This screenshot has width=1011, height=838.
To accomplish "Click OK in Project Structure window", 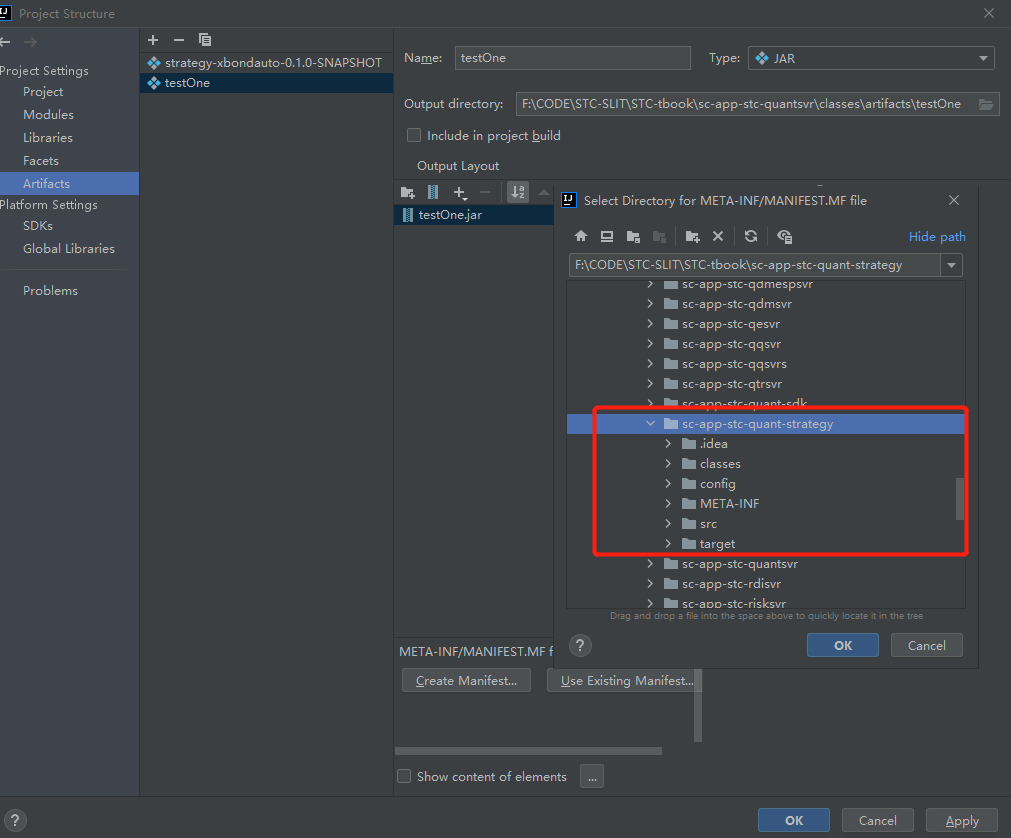I will (x=794, y=821).
